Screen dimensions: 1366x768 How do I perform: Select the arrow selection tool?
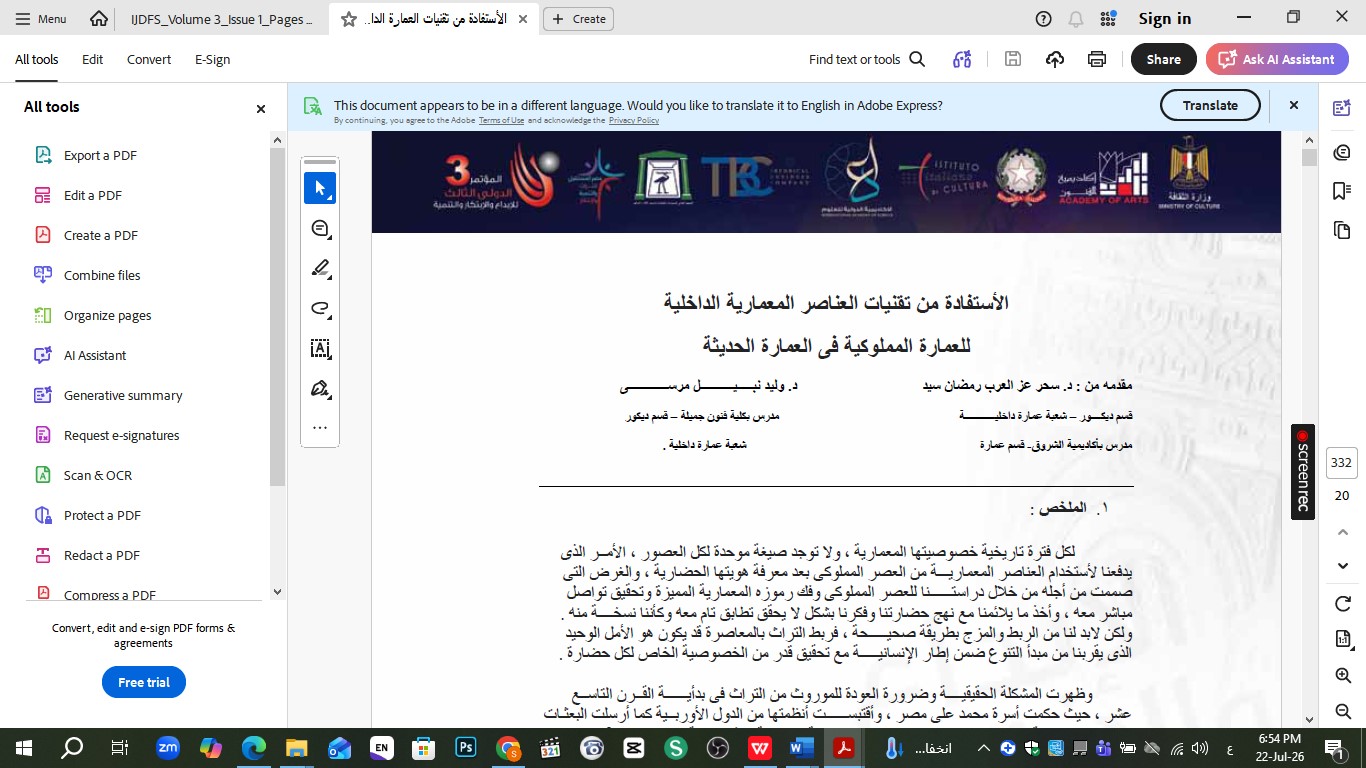point(320,188)
